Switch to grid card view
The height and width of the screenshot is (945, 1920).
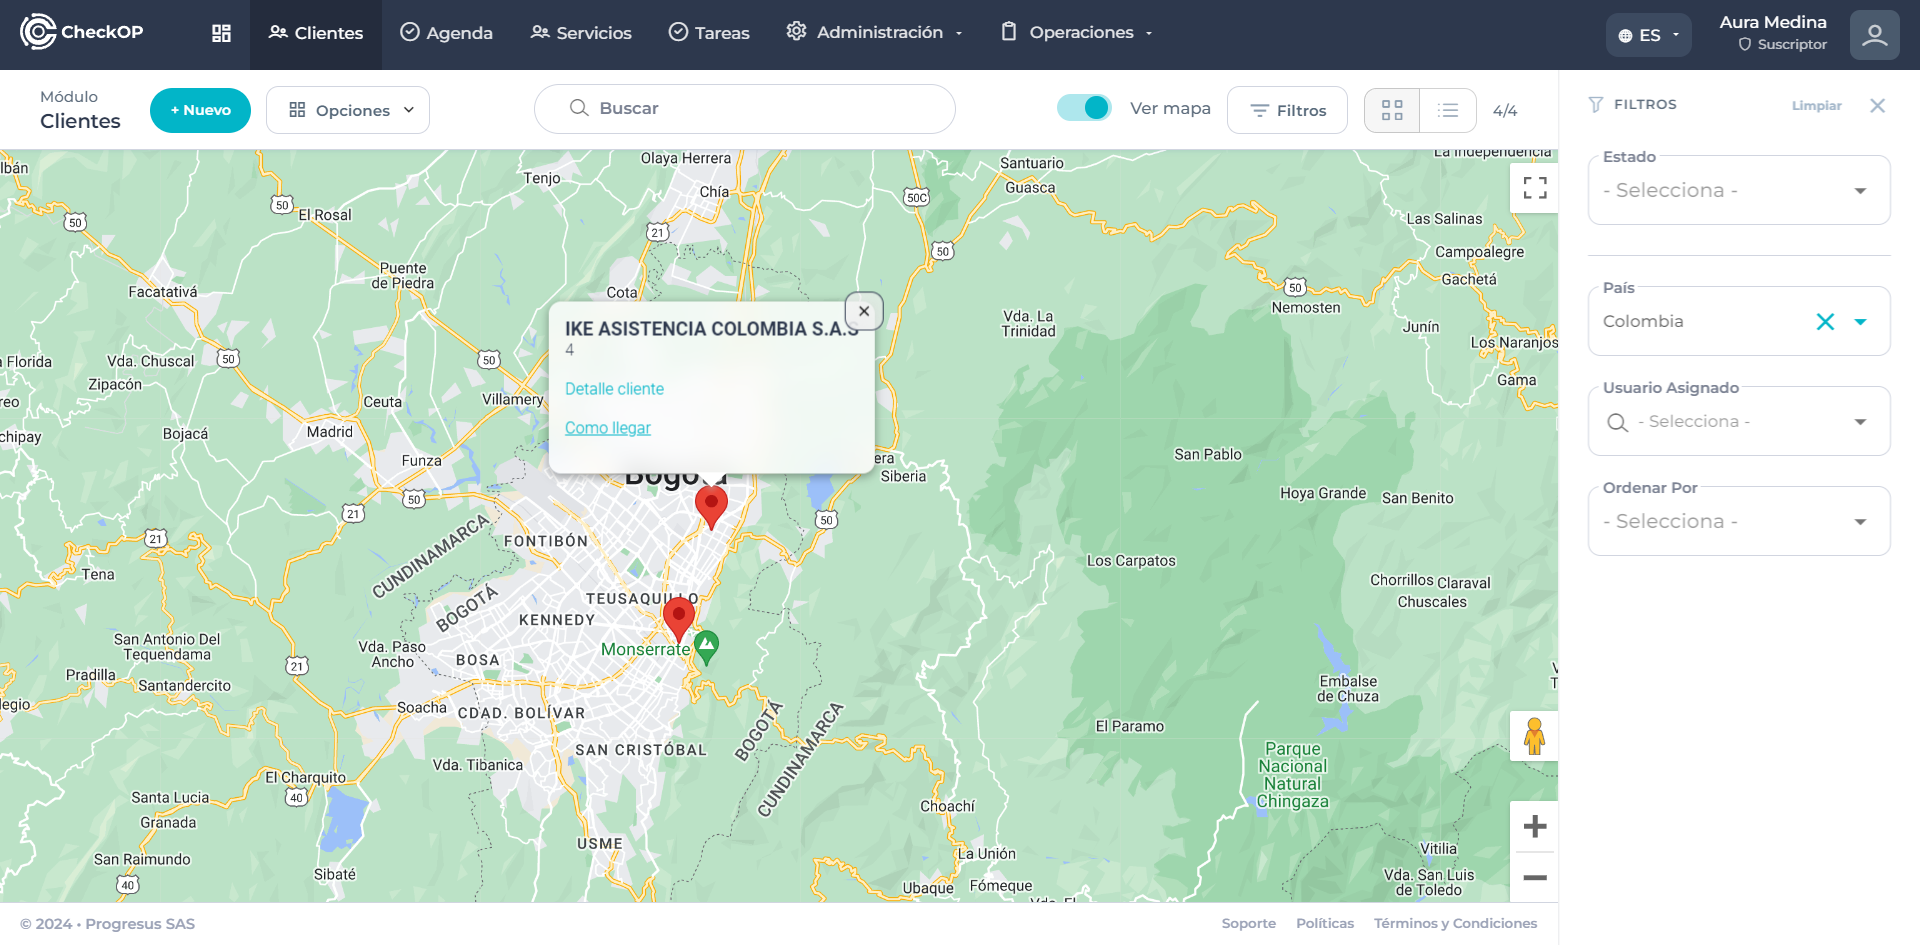1392,110
